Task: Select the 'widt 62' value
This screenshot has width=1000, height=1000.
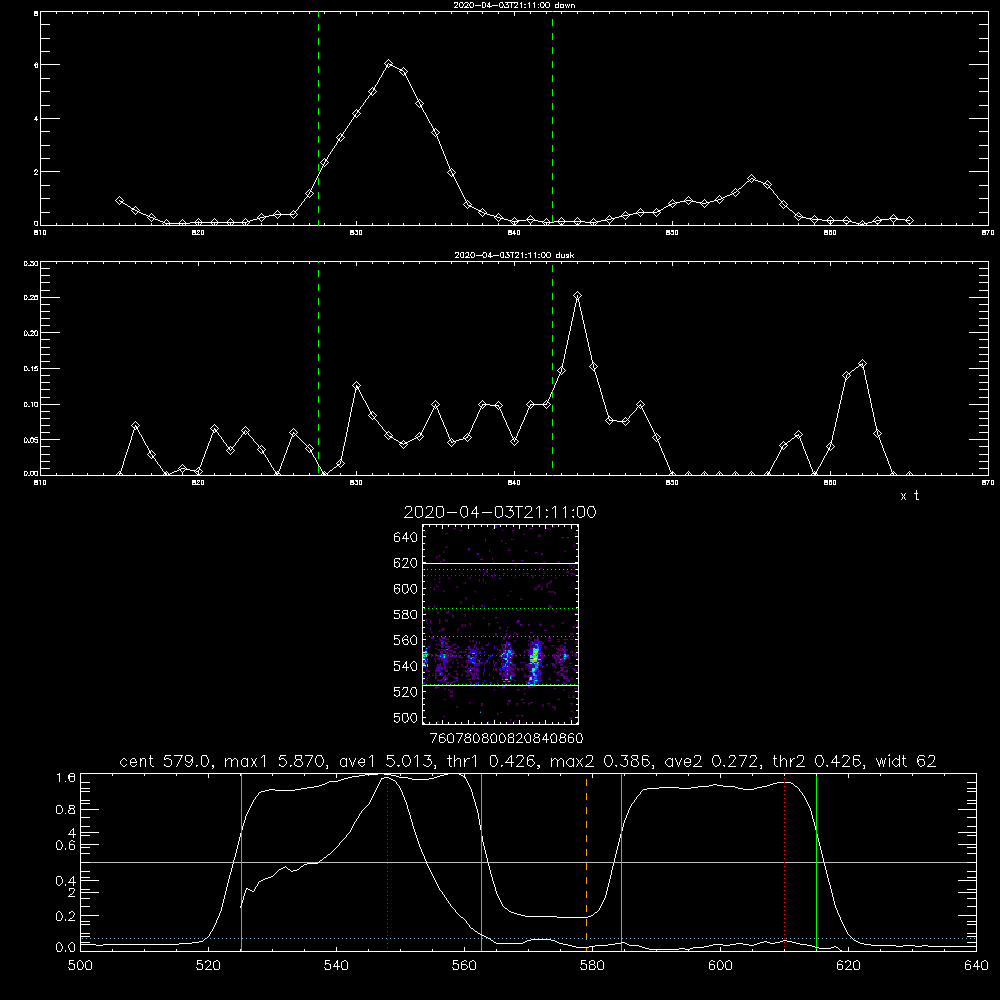Action: pos(906,761)
